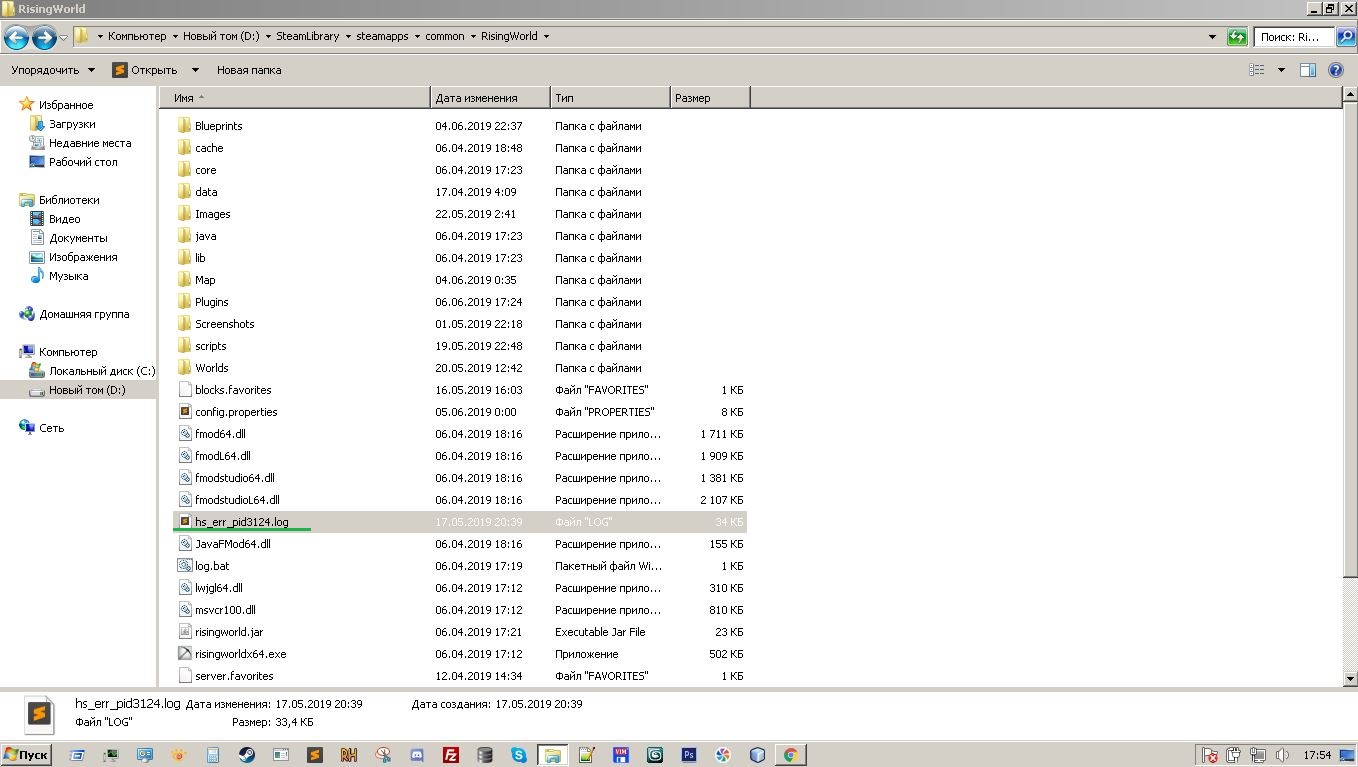This screenshot has width=1358, height=767.
Task: Click the file list scrollbar up arrow
Action: pos(1350,95)
